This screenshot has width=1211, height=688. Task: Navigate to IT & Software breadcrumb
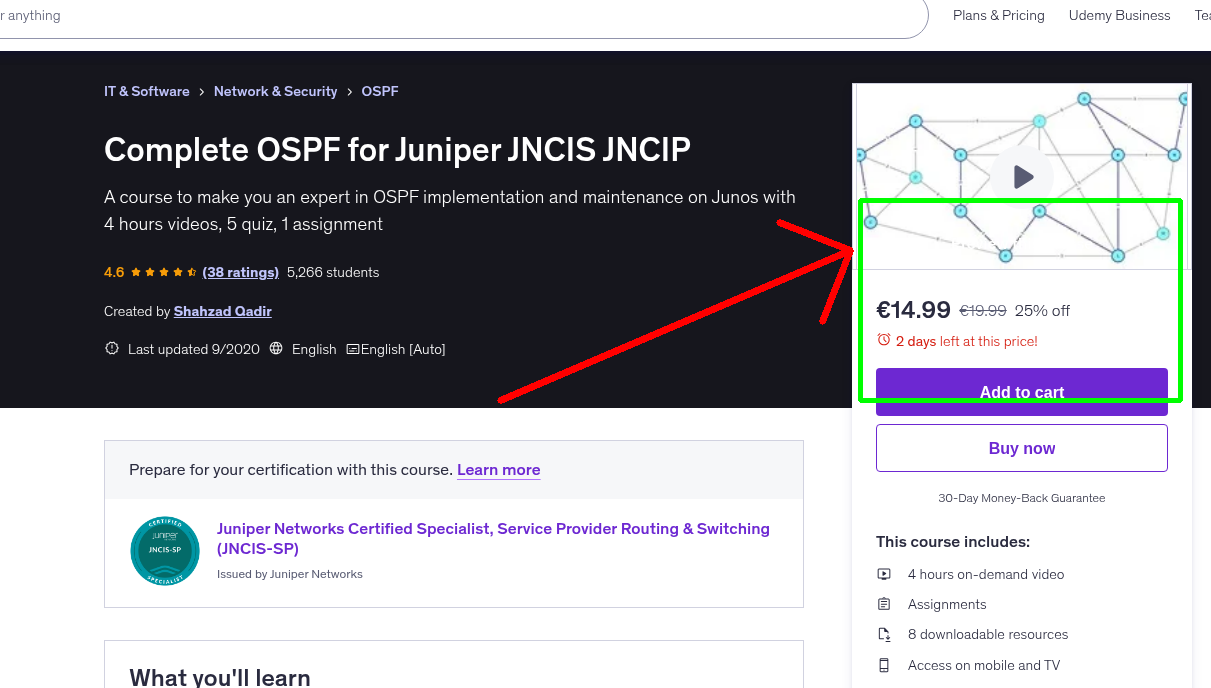(146, 91)
